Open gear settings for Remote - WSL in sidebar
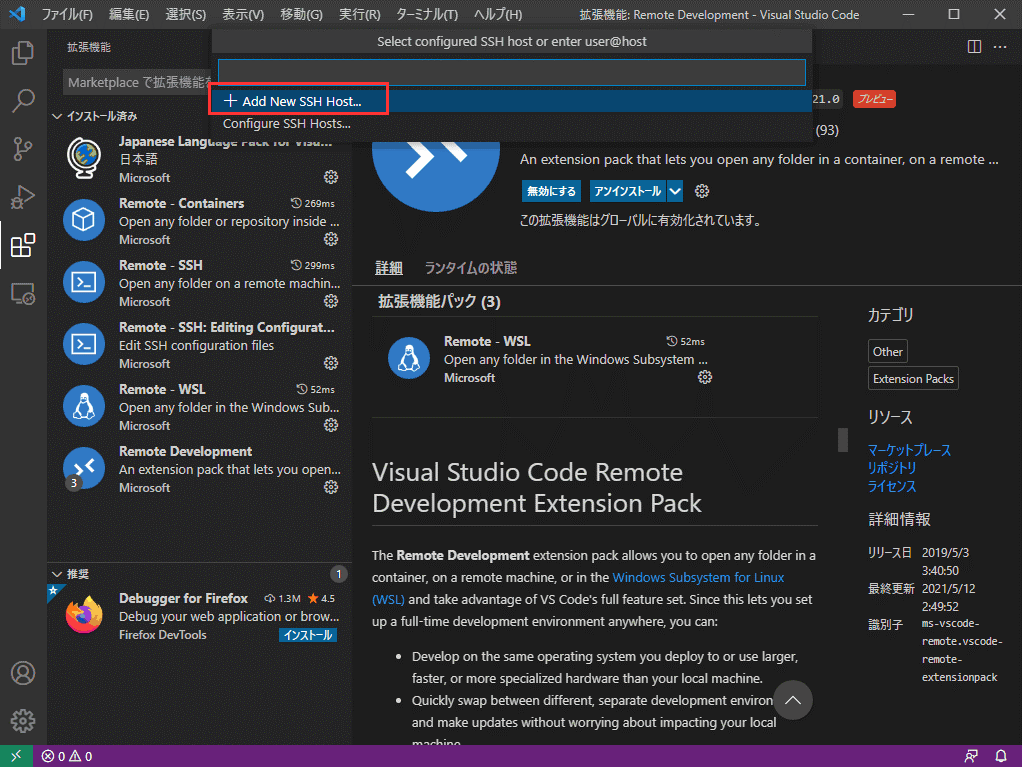1023x768 pixels. click(x=331, y=425)
